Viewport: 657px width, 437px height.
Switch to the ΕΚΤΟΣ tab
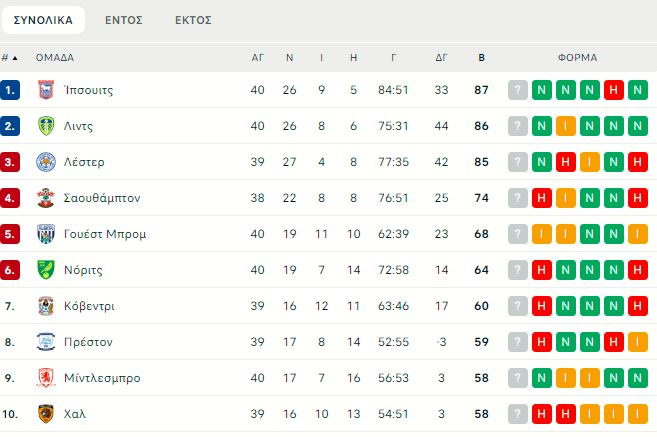[x=192, y=19]
